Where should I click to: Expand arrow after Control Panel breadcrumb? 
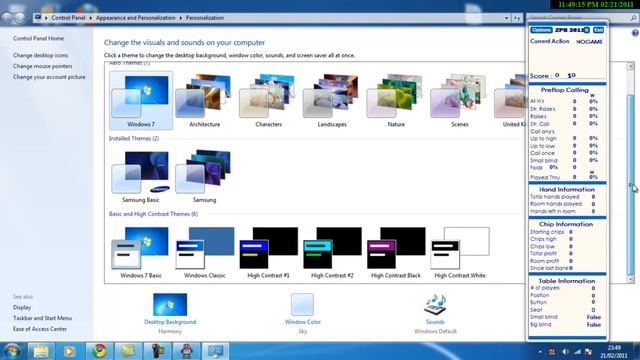(91, 18)
